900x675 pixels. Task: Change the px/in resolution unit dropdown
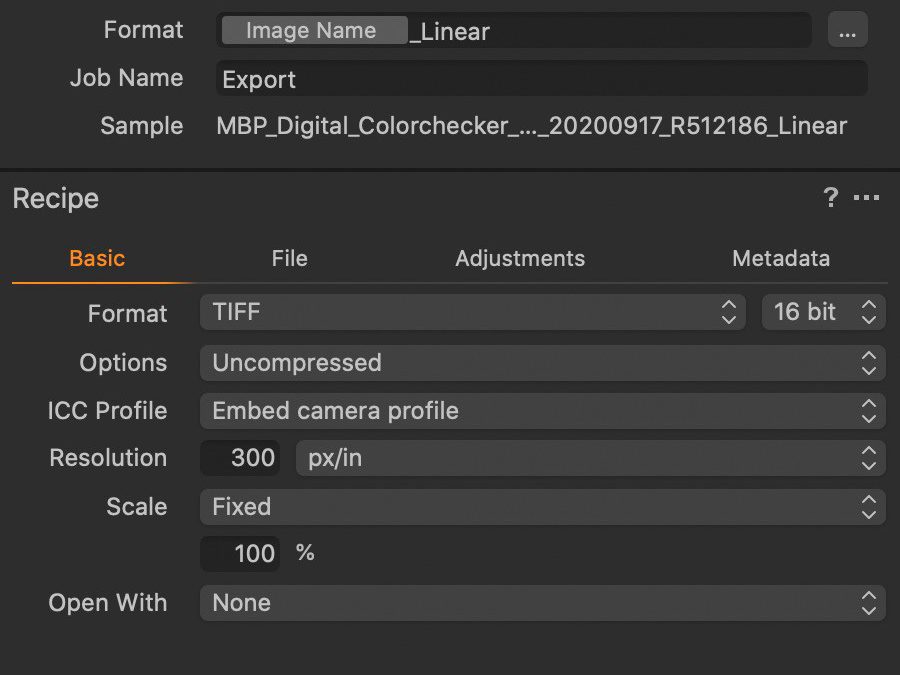pos(590,458)
